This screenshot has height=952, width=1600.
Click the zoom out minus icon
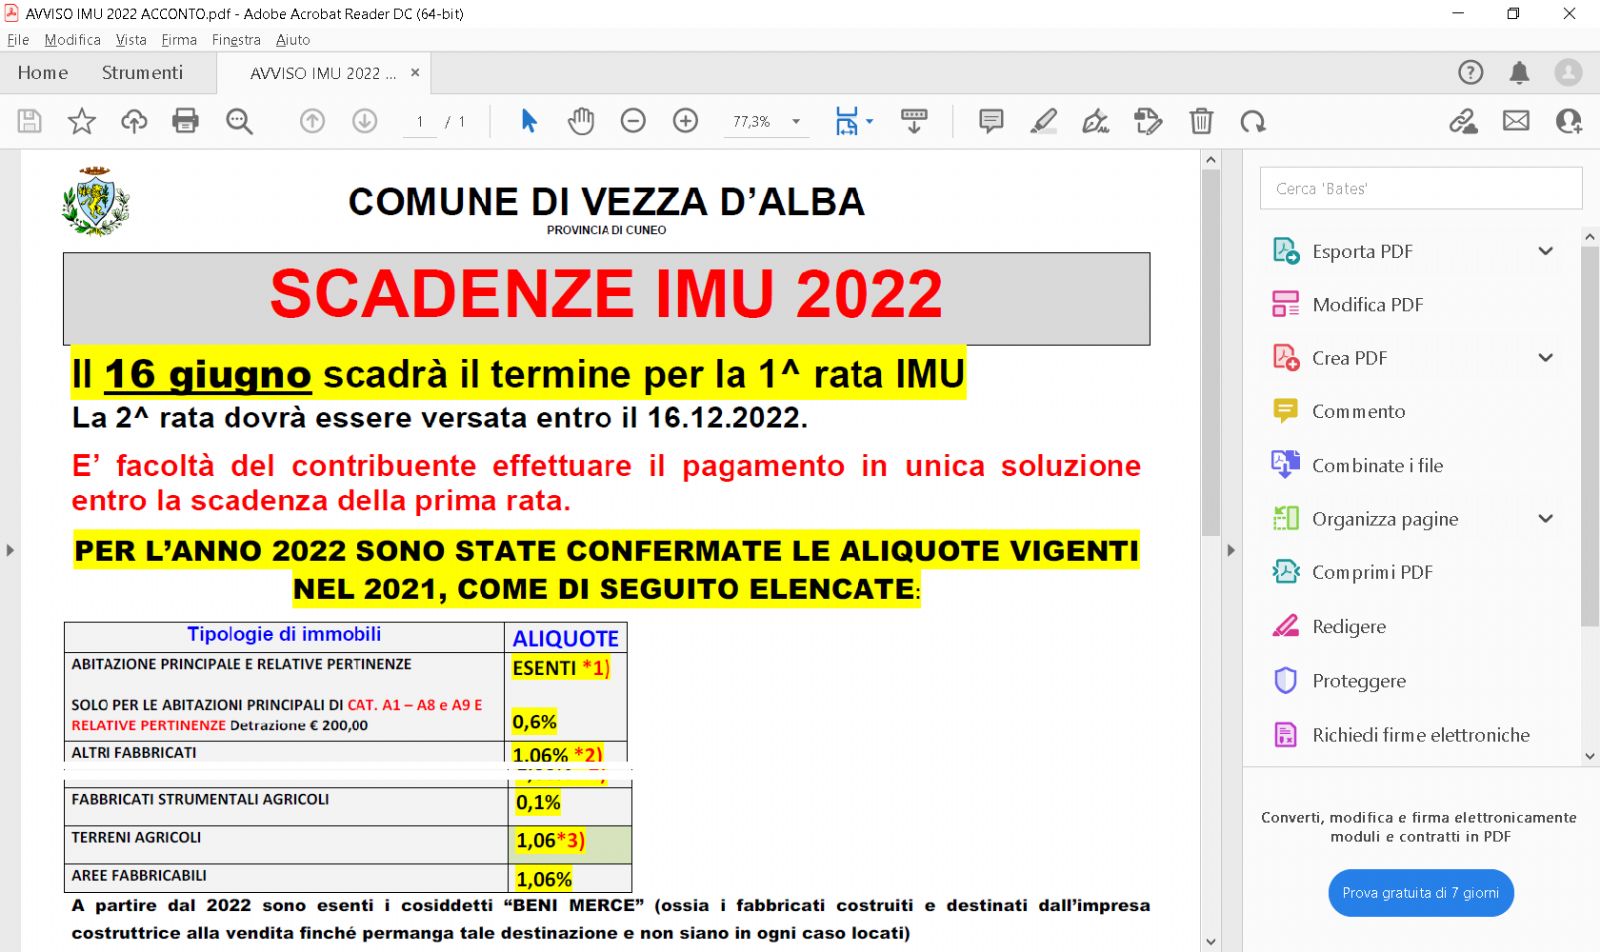point(633,121)
